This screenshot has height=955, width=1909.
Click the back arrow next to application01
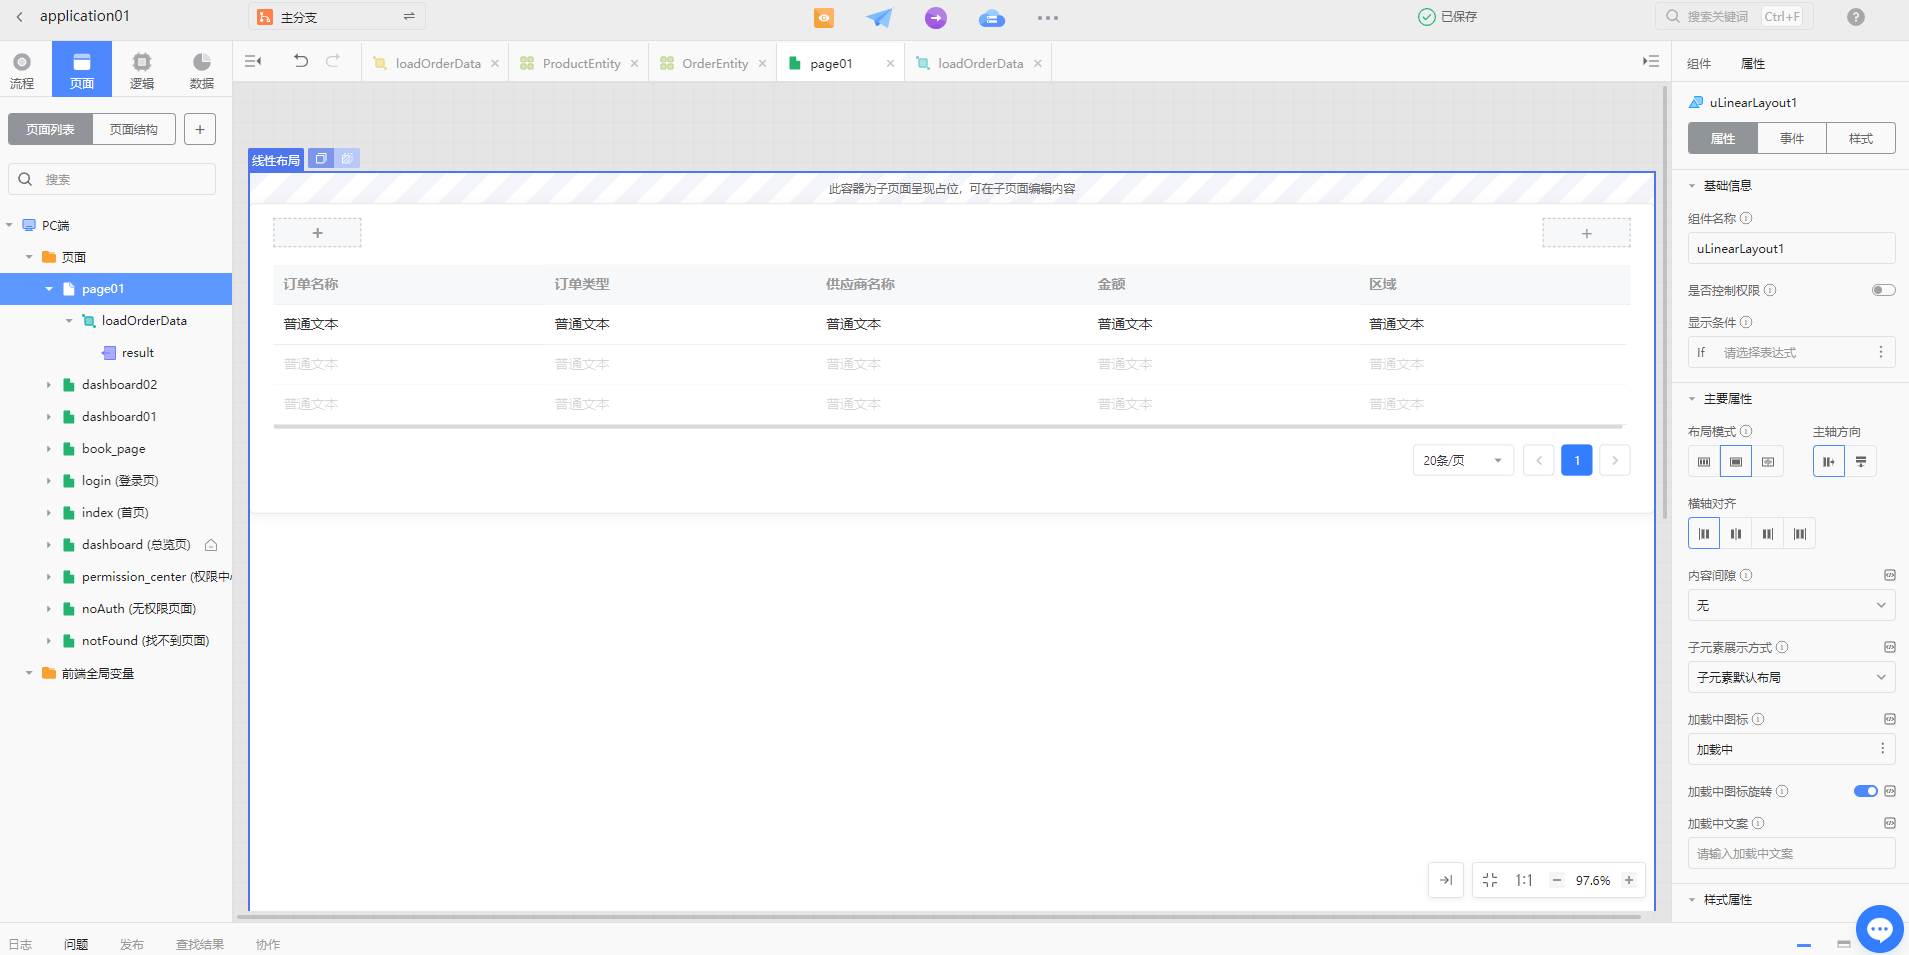19,17
